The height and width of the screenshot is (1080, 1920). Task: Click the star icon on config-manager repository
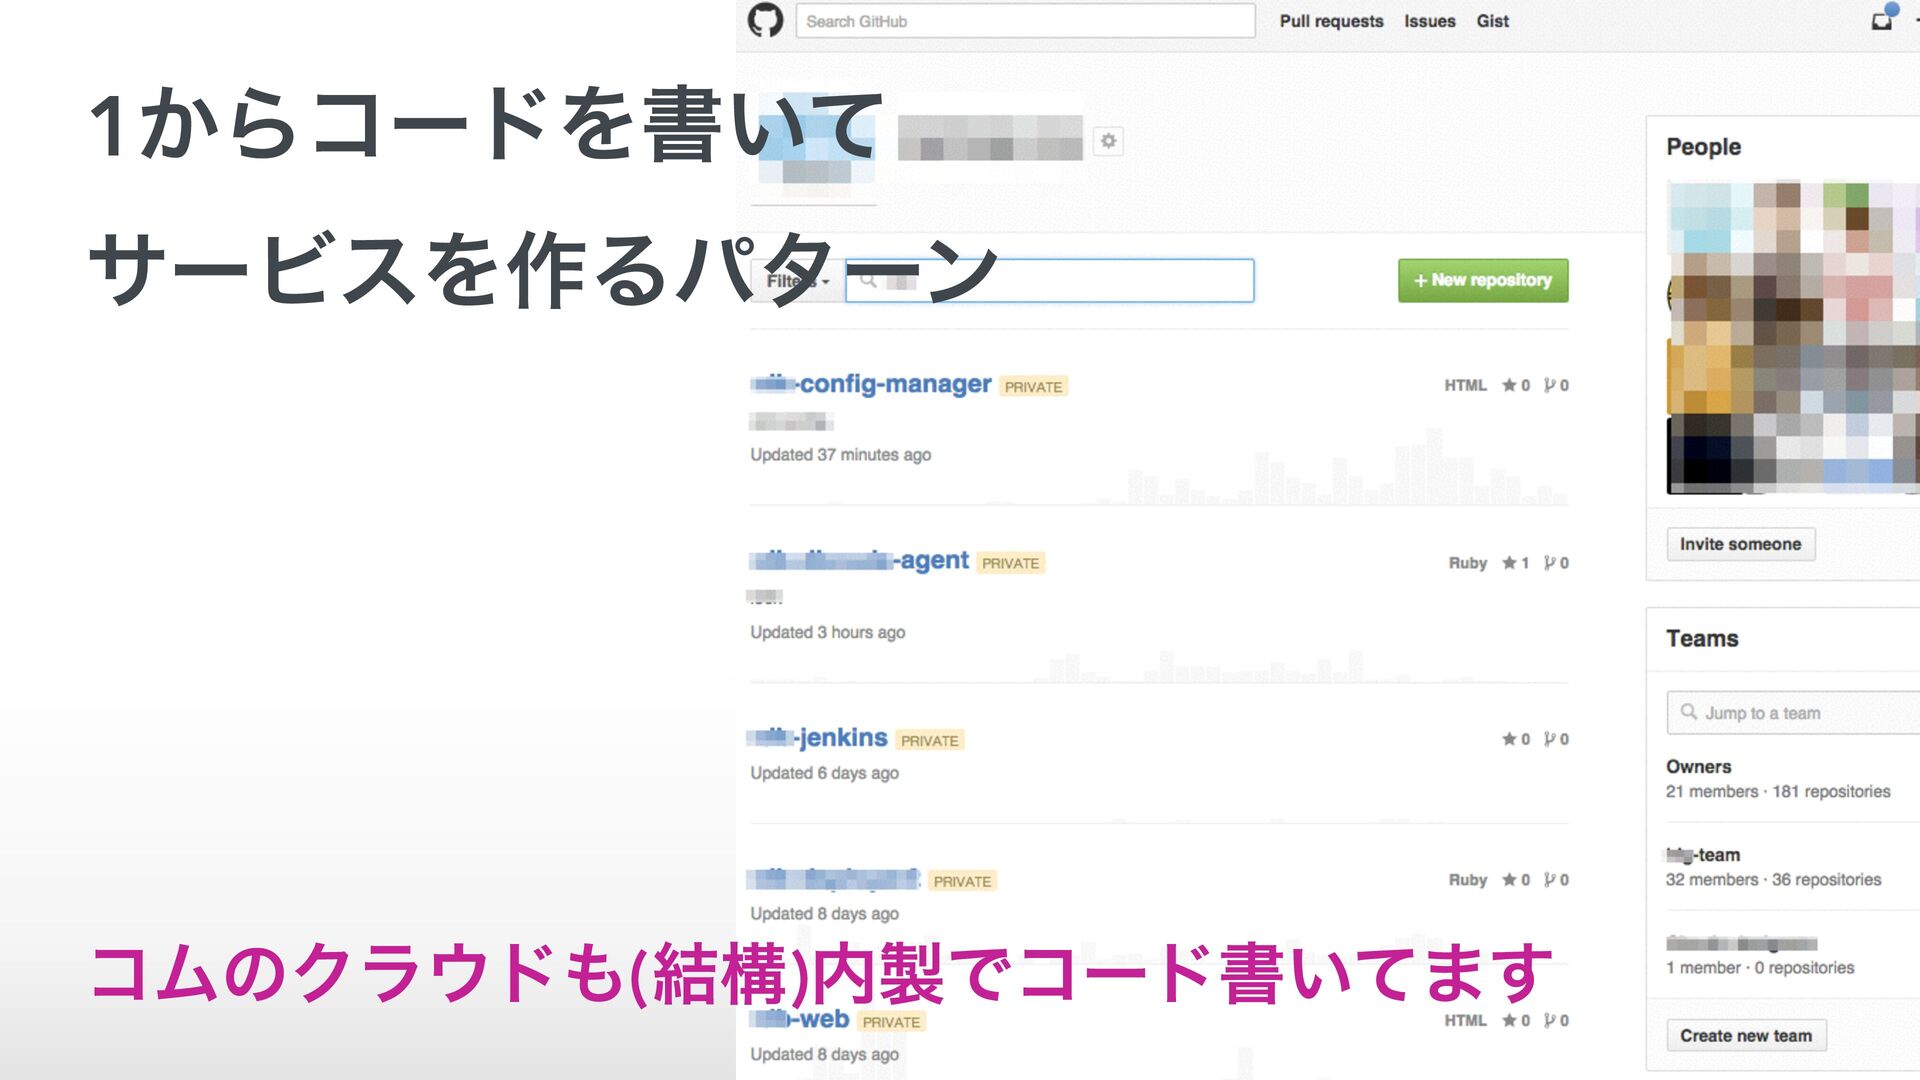click(1509, 385)
